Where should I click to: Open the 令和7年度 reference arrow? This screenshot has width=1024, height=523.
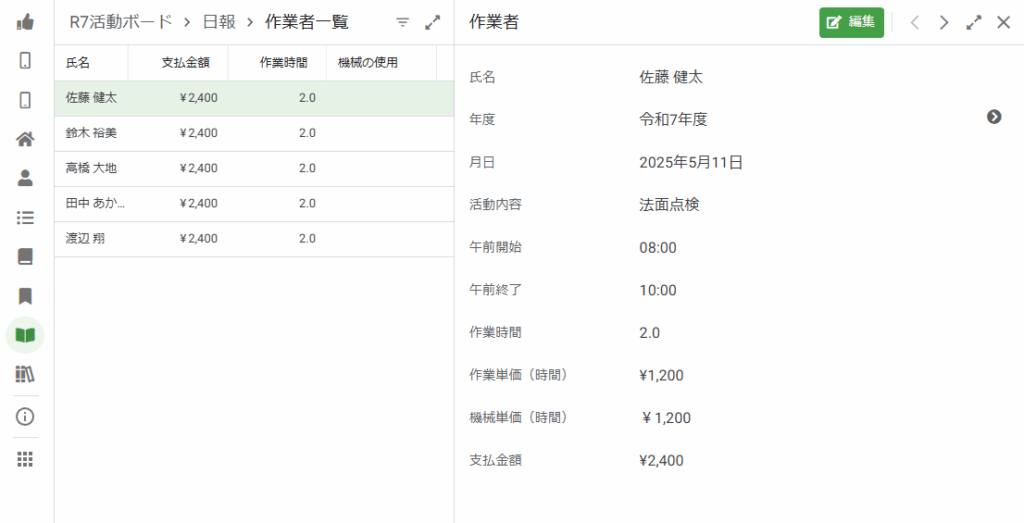(994, 117)
